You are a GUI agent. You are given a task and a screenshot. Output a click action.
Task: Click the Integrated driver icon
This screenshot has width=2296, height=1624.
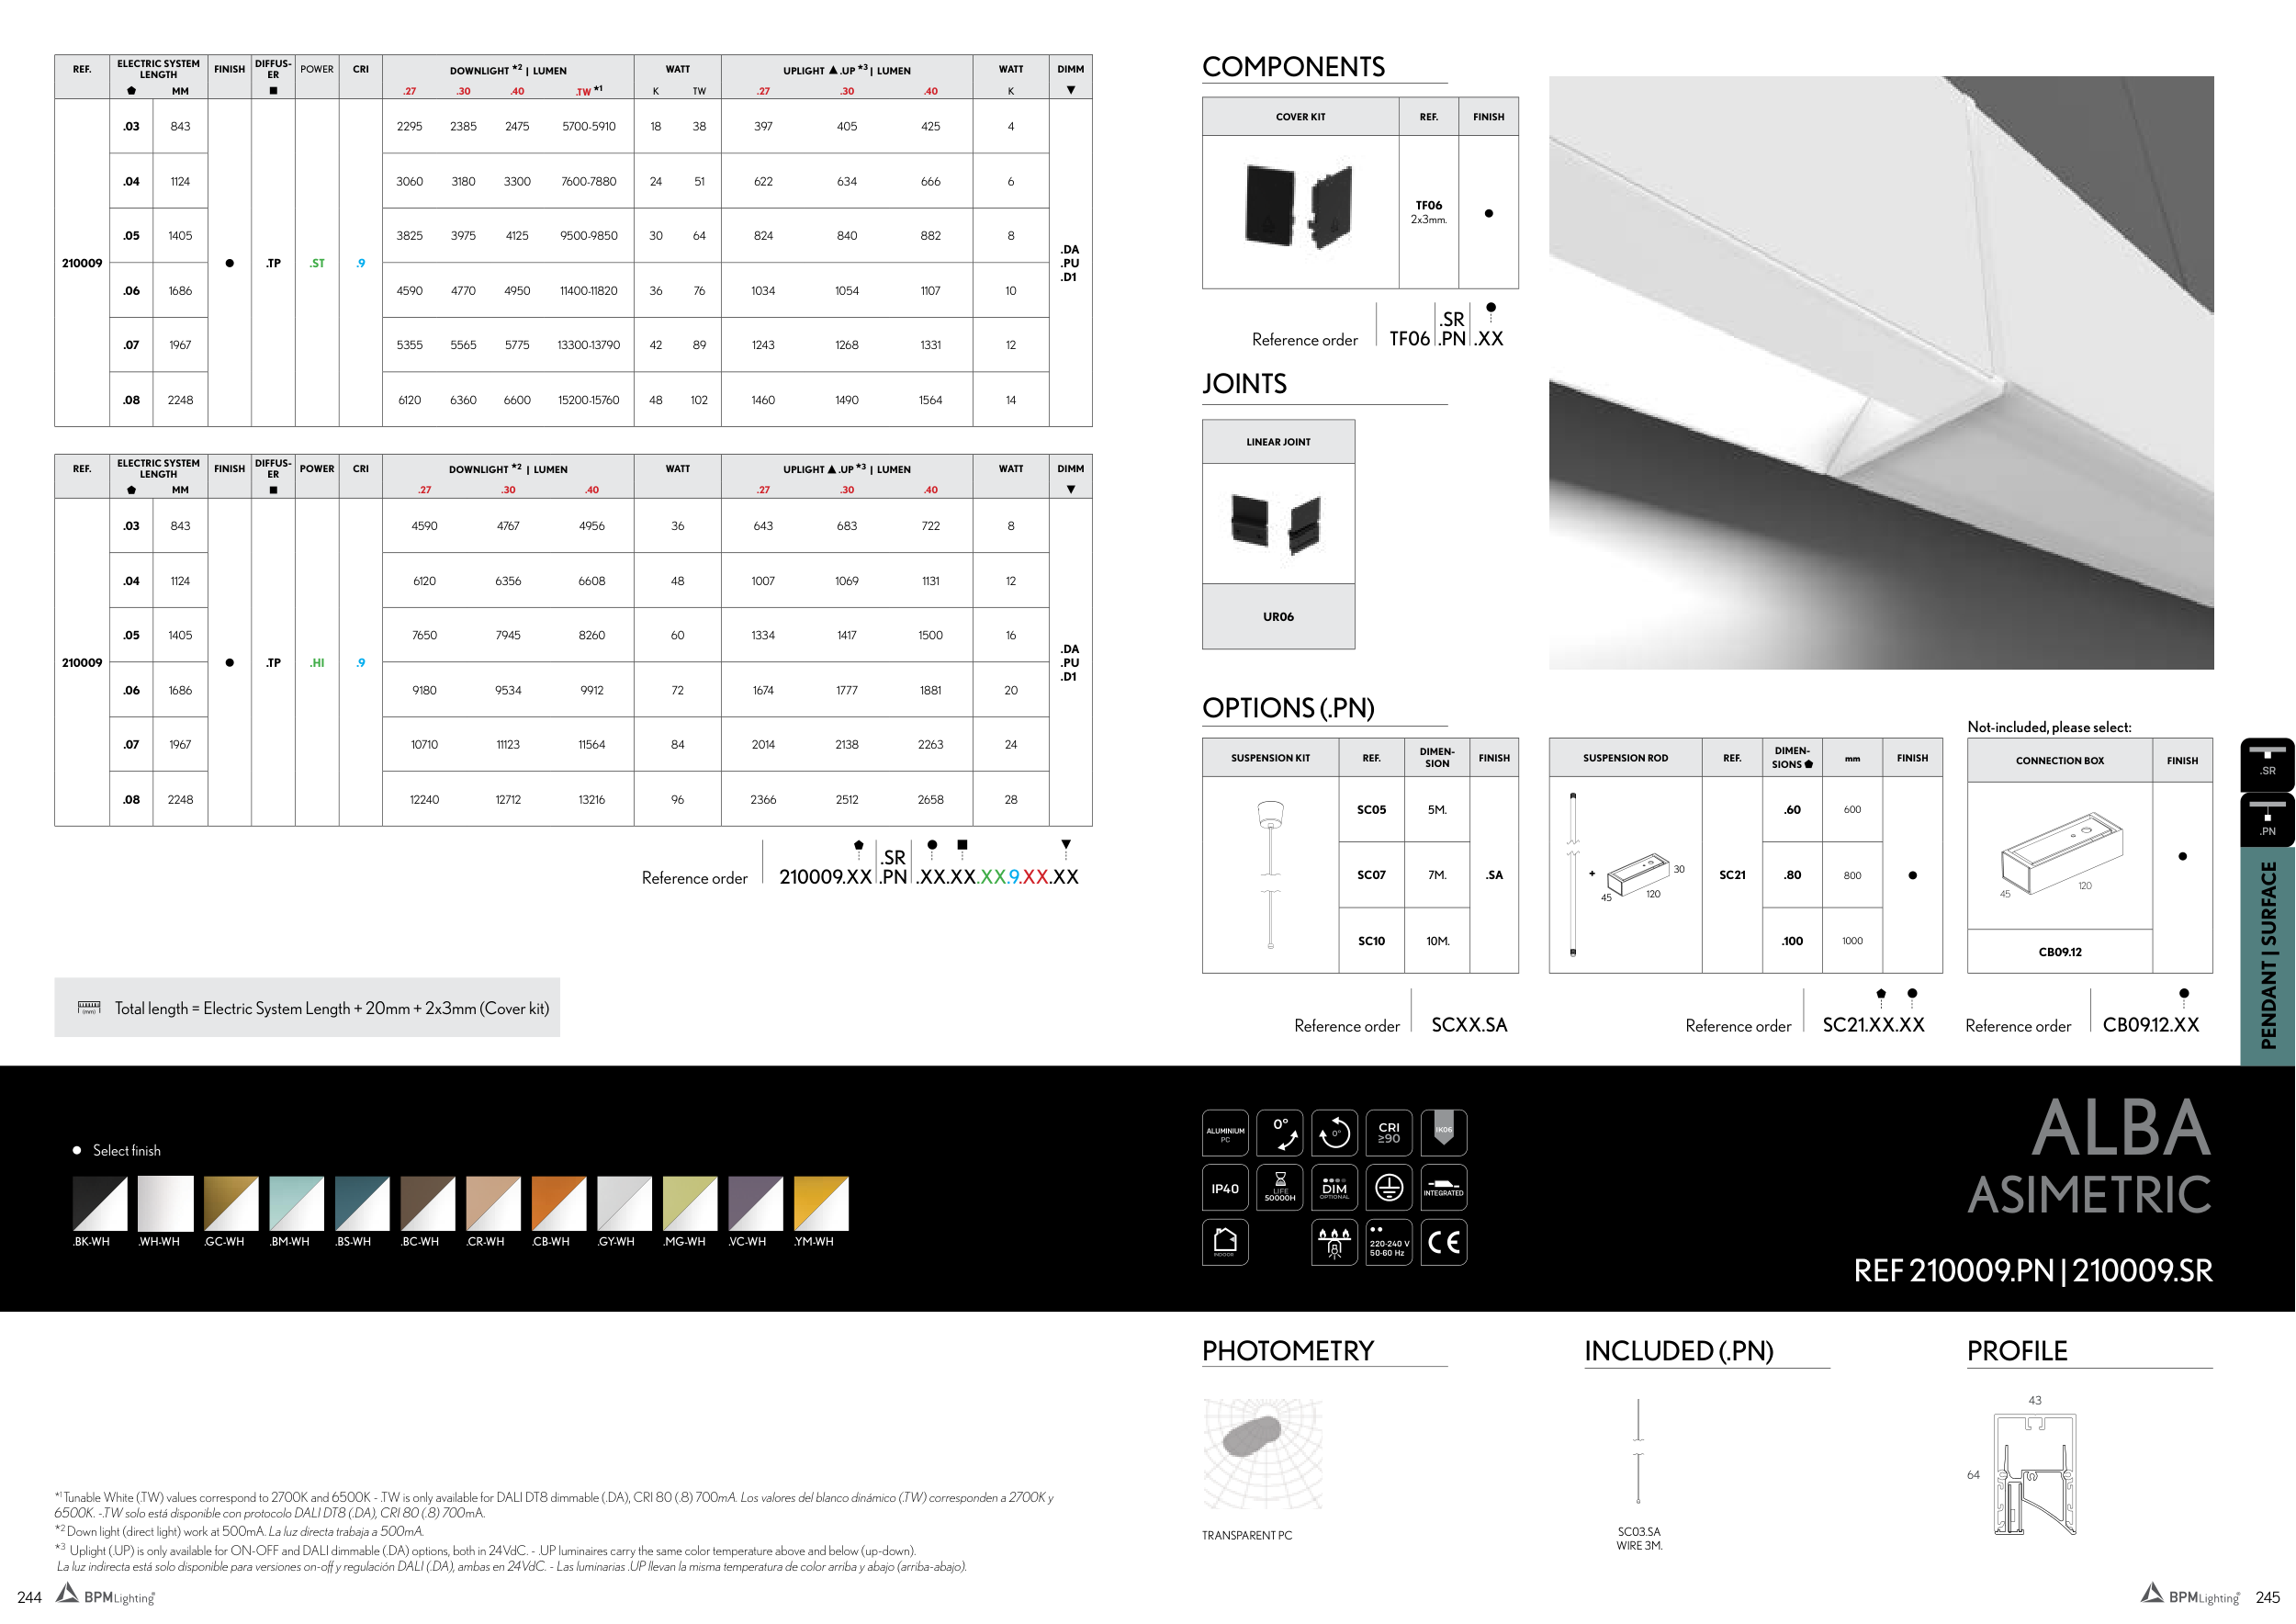click(x=1443, y=1188)
